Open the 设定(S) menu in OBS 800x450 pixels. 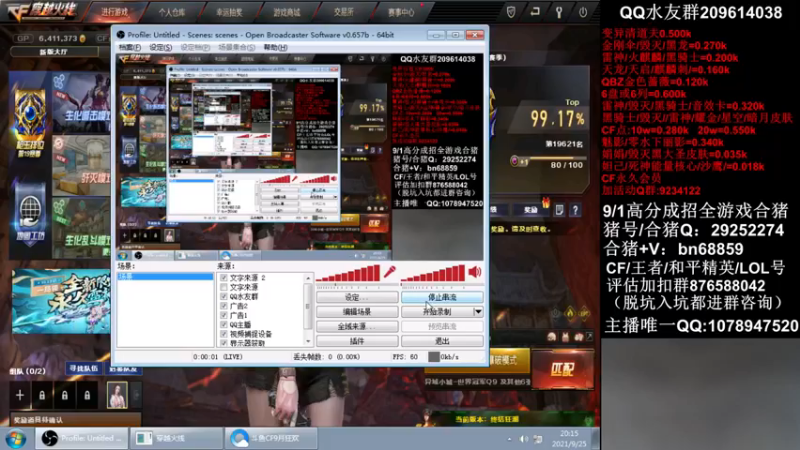(x=160, y=47)
